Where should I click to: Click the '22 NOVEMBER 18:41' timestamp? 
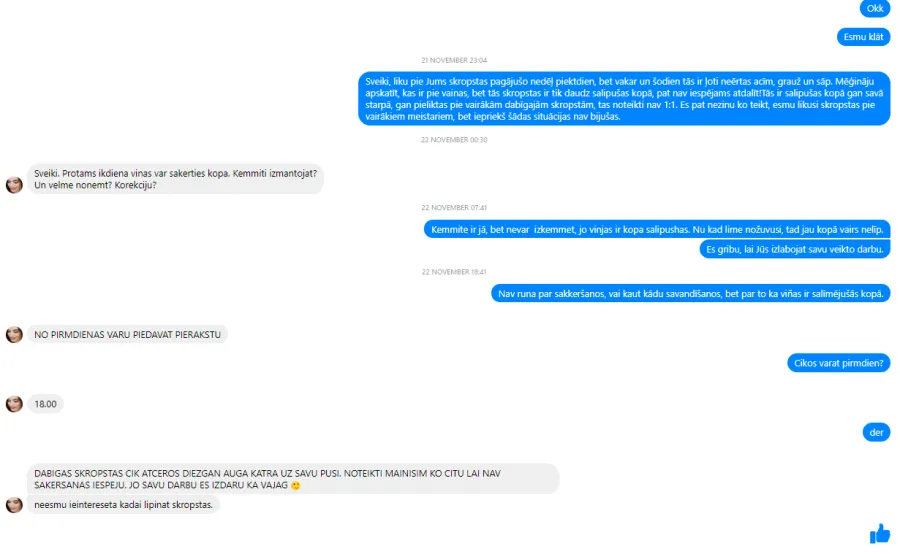tap(454, 272)
